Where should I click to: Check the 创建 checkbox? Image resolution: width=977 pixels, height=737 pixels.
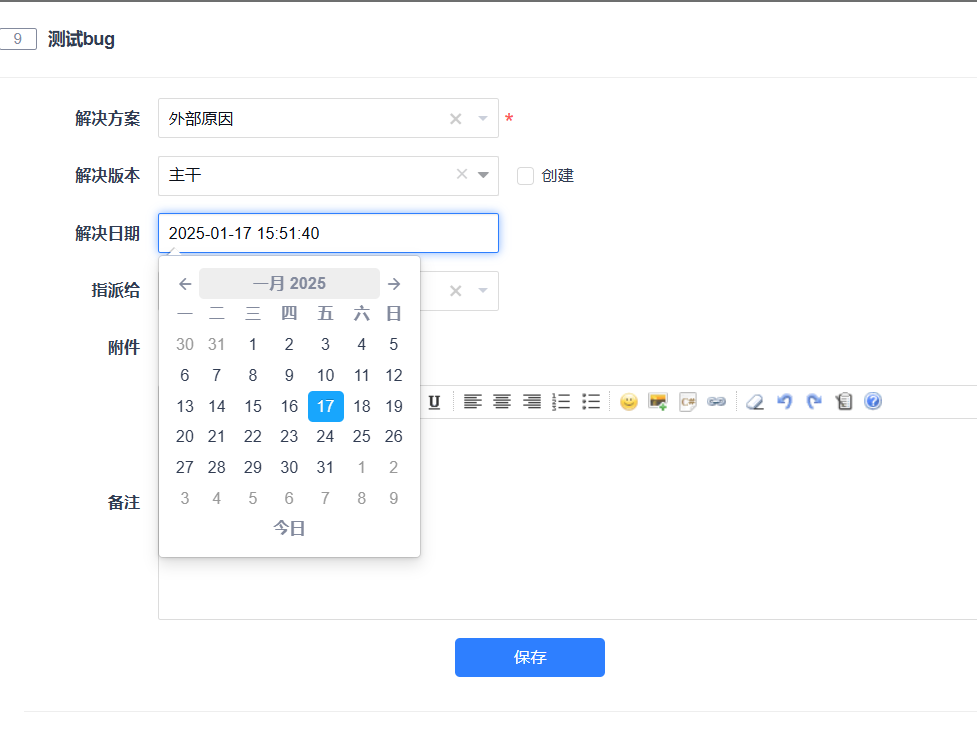525,176
